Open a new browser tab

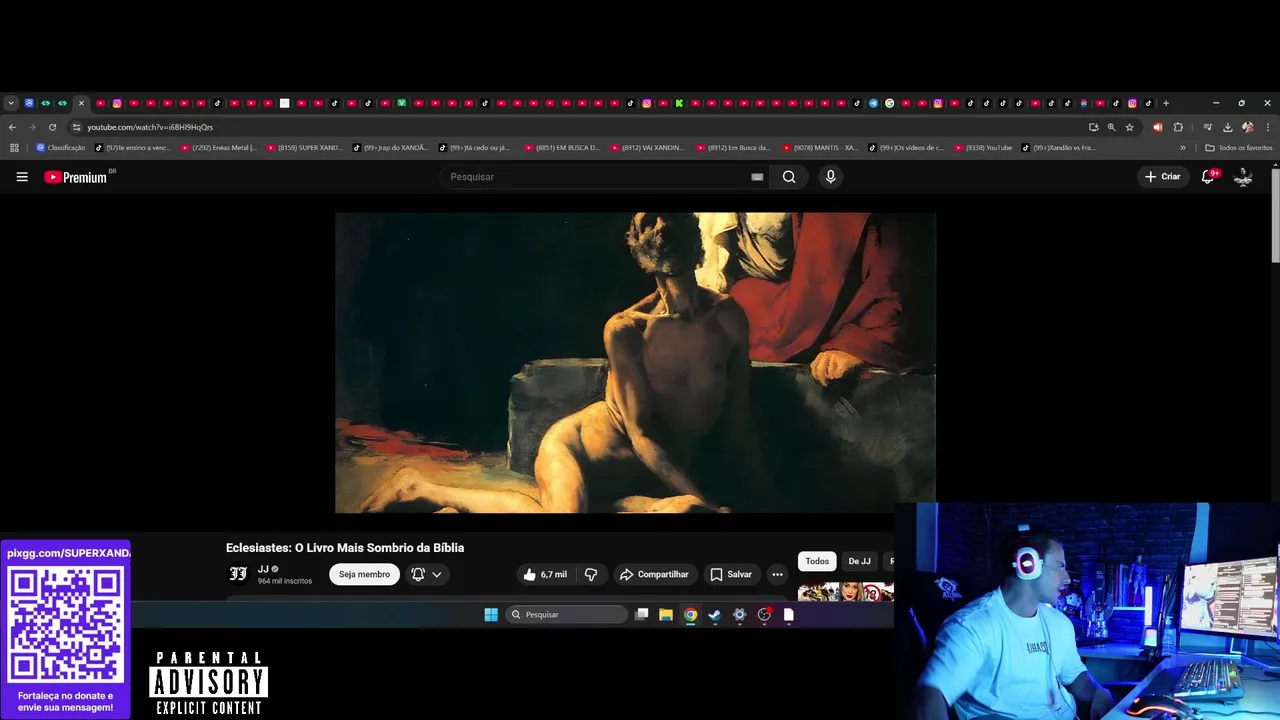point(1165,103)
